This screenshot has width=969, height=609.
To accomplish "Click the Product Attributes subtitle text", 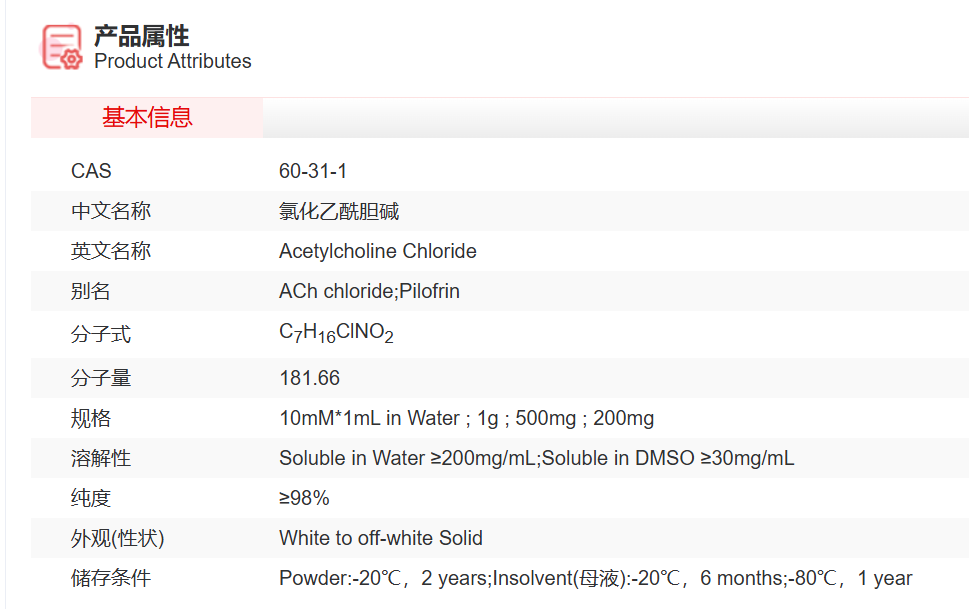I will click(x=173, y=61).
